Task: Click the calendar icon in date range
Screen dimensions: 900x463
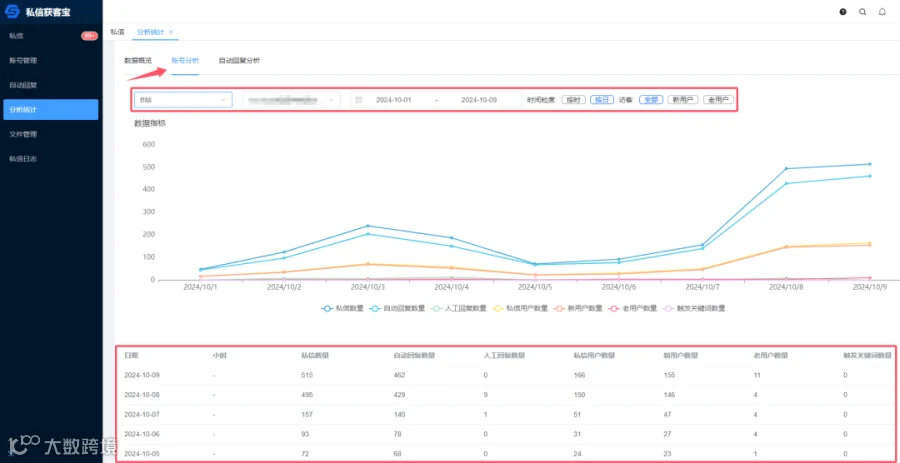Action: click(x=359, y=100)
